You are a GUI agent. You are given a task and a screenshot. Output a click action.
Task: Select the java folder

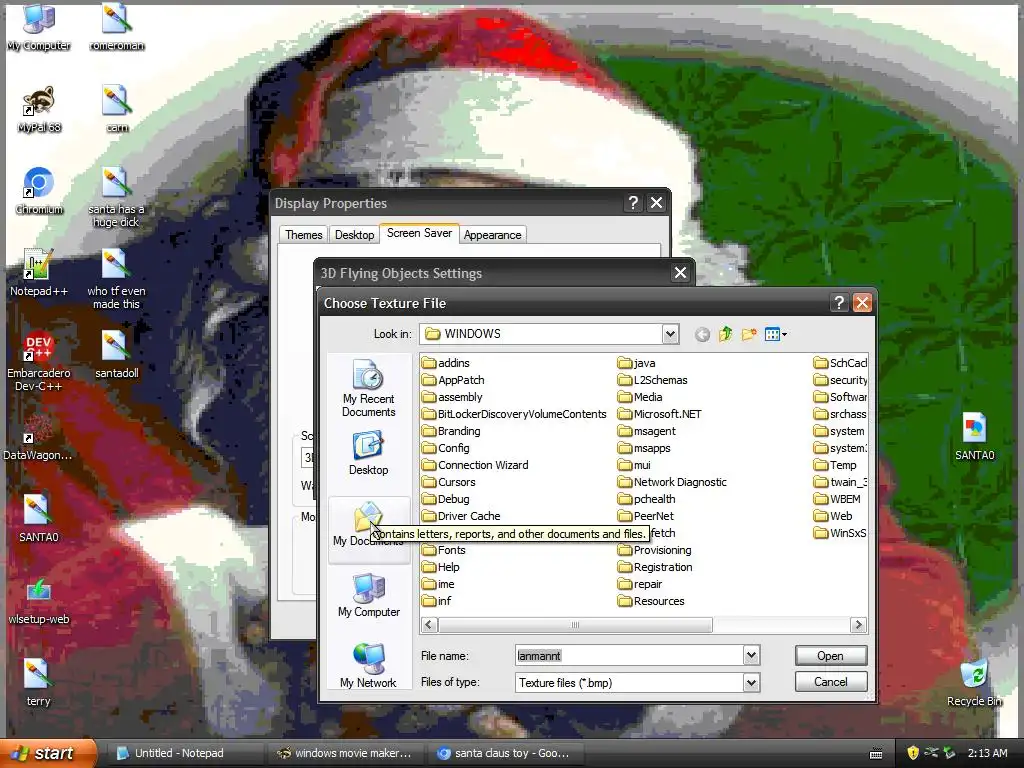(x=637, y=363)
